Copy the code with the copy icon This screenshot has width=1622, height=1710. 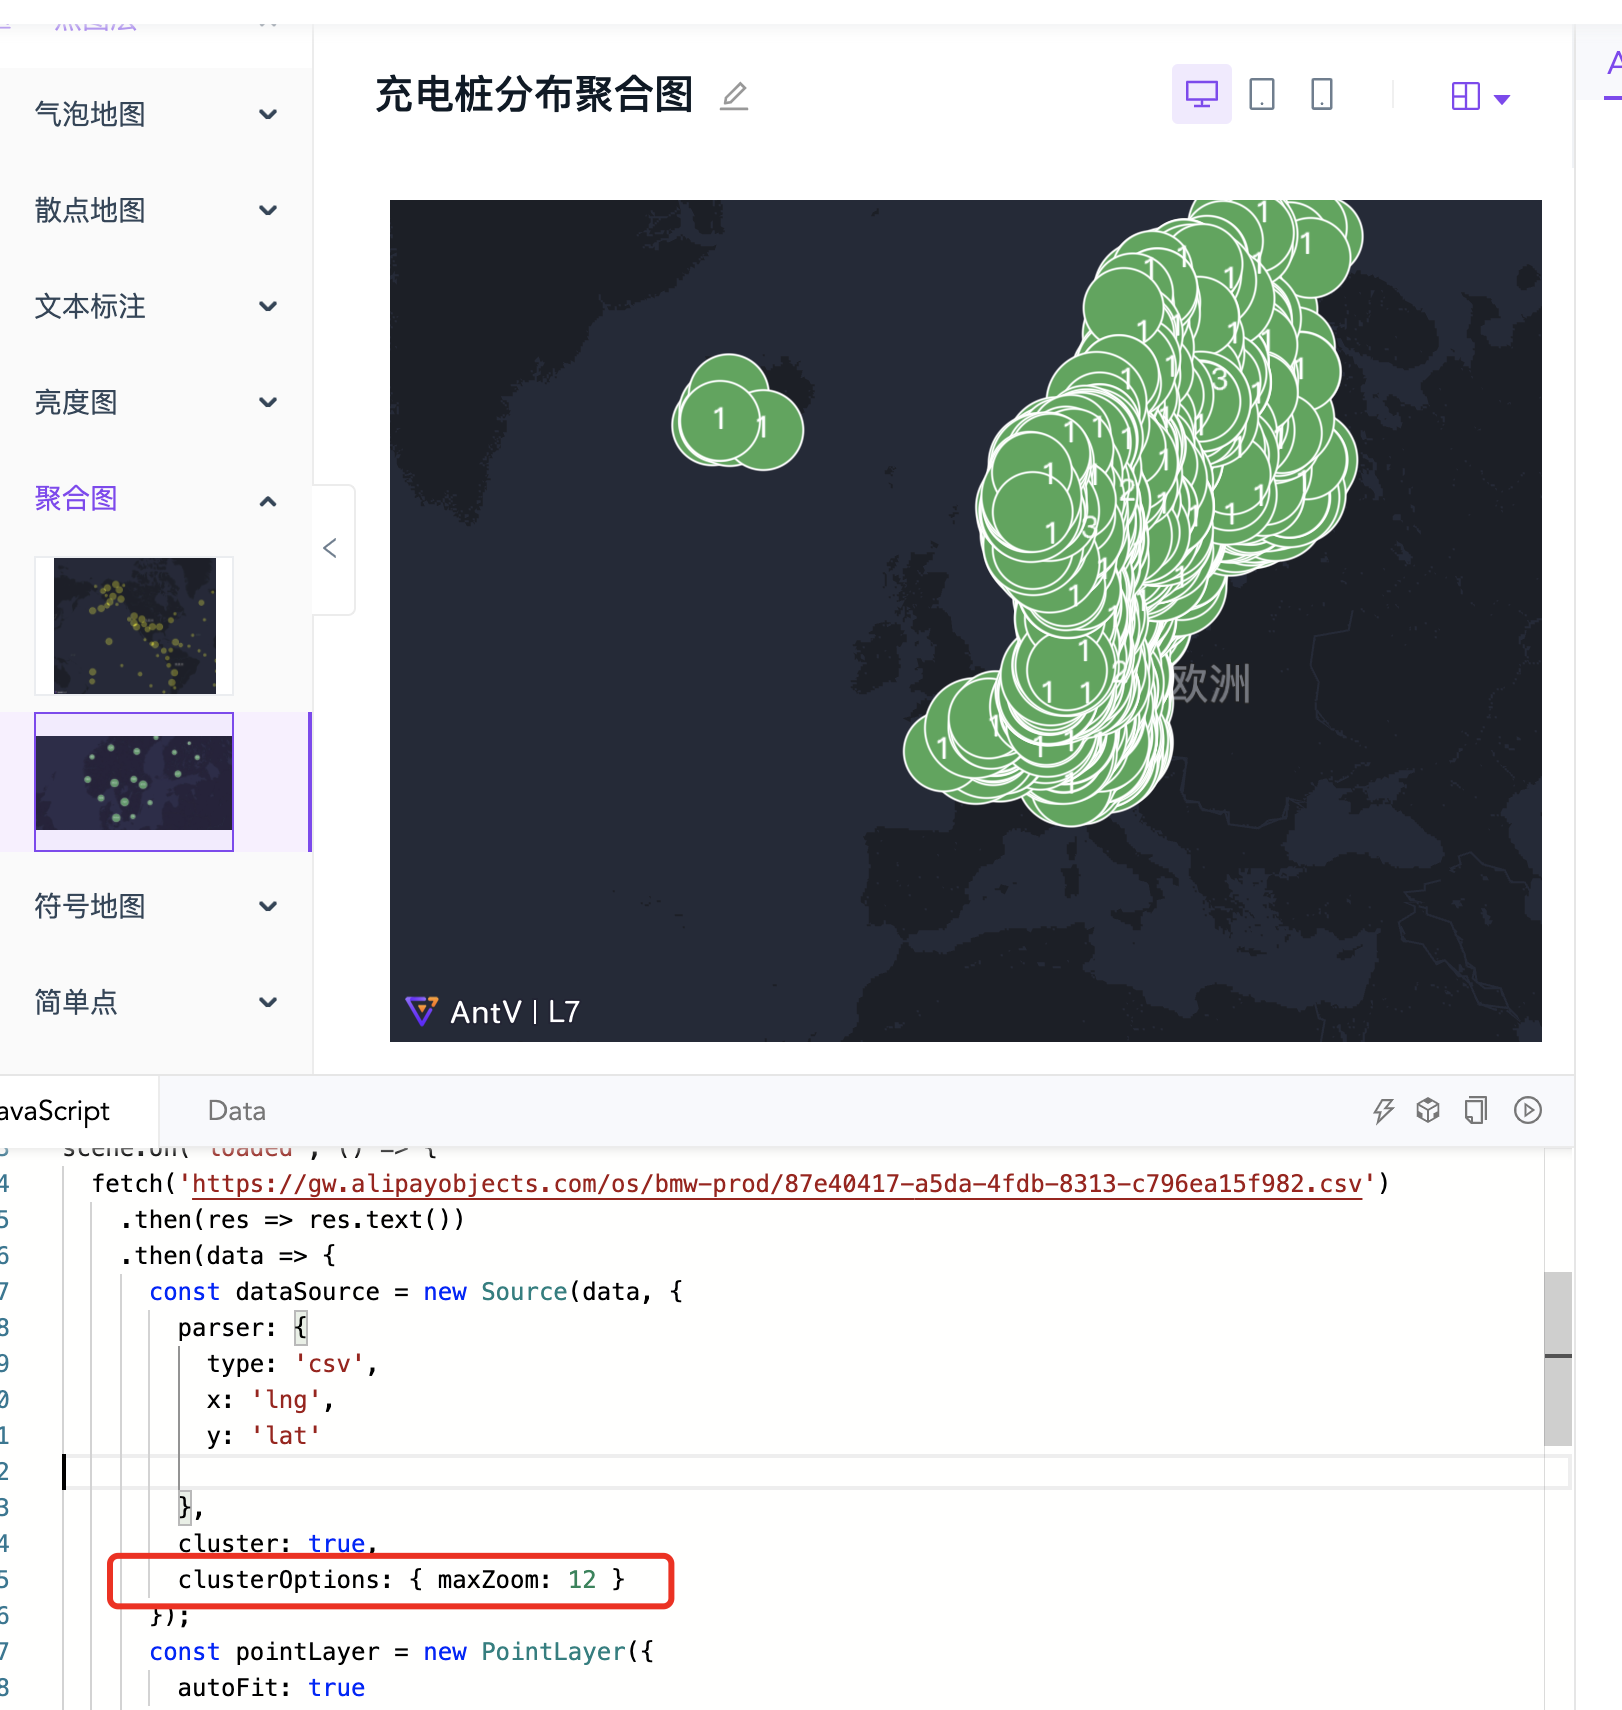1475,1110
